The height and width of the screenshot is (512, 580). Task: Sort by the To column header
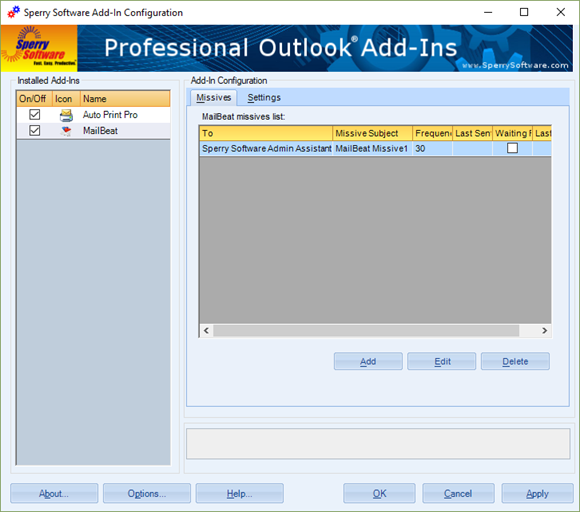pyautogui.click(x=266, y=133)
